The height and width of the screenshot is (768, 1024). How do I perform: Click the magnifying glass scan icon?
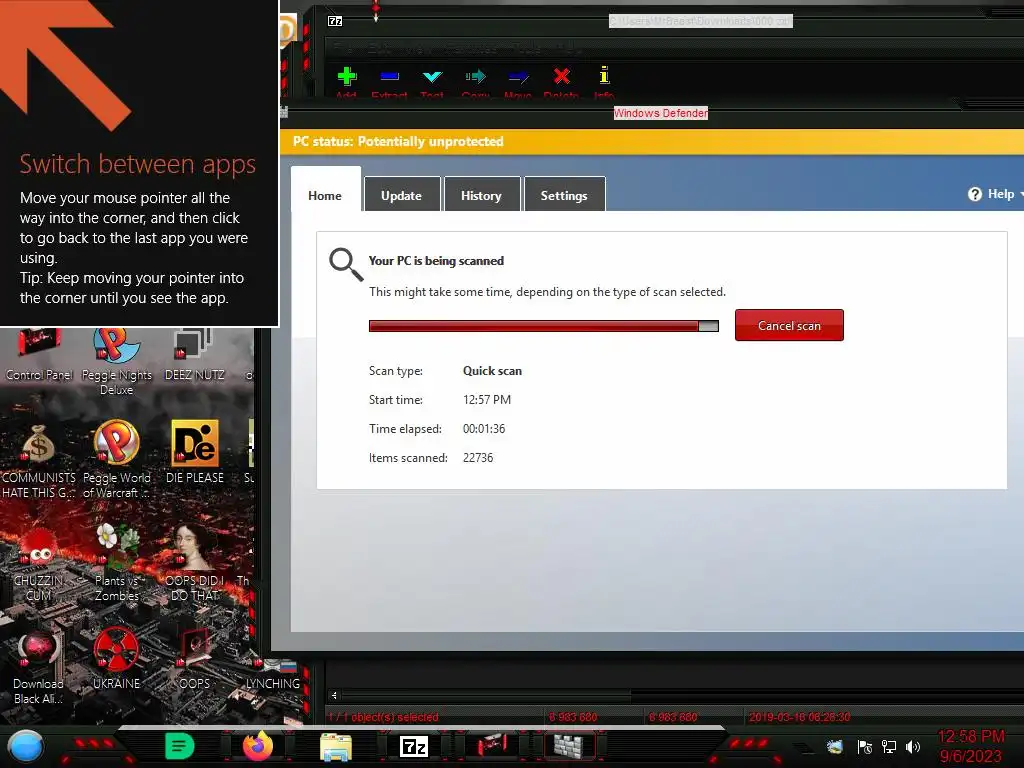(346, 264)
